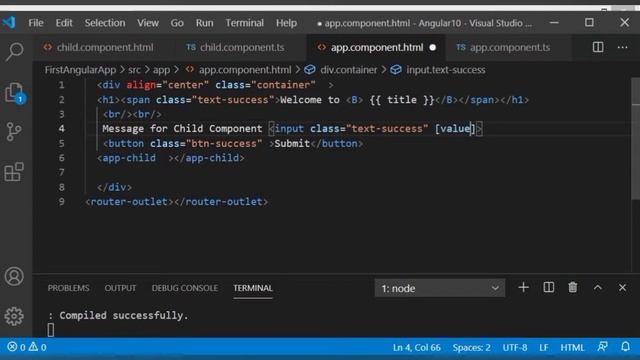This screenshot has height=360, width=640.
Task: Open the Go menu
Action: pos(177,23)
